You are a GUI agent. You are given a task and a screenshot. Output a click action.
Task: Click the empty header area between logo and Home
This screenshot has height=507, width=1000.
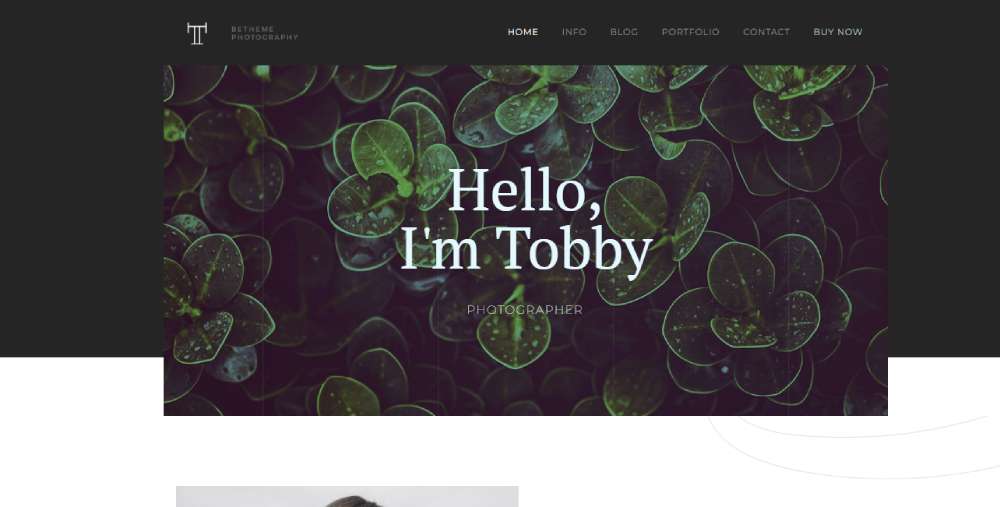tap(402, 32)
